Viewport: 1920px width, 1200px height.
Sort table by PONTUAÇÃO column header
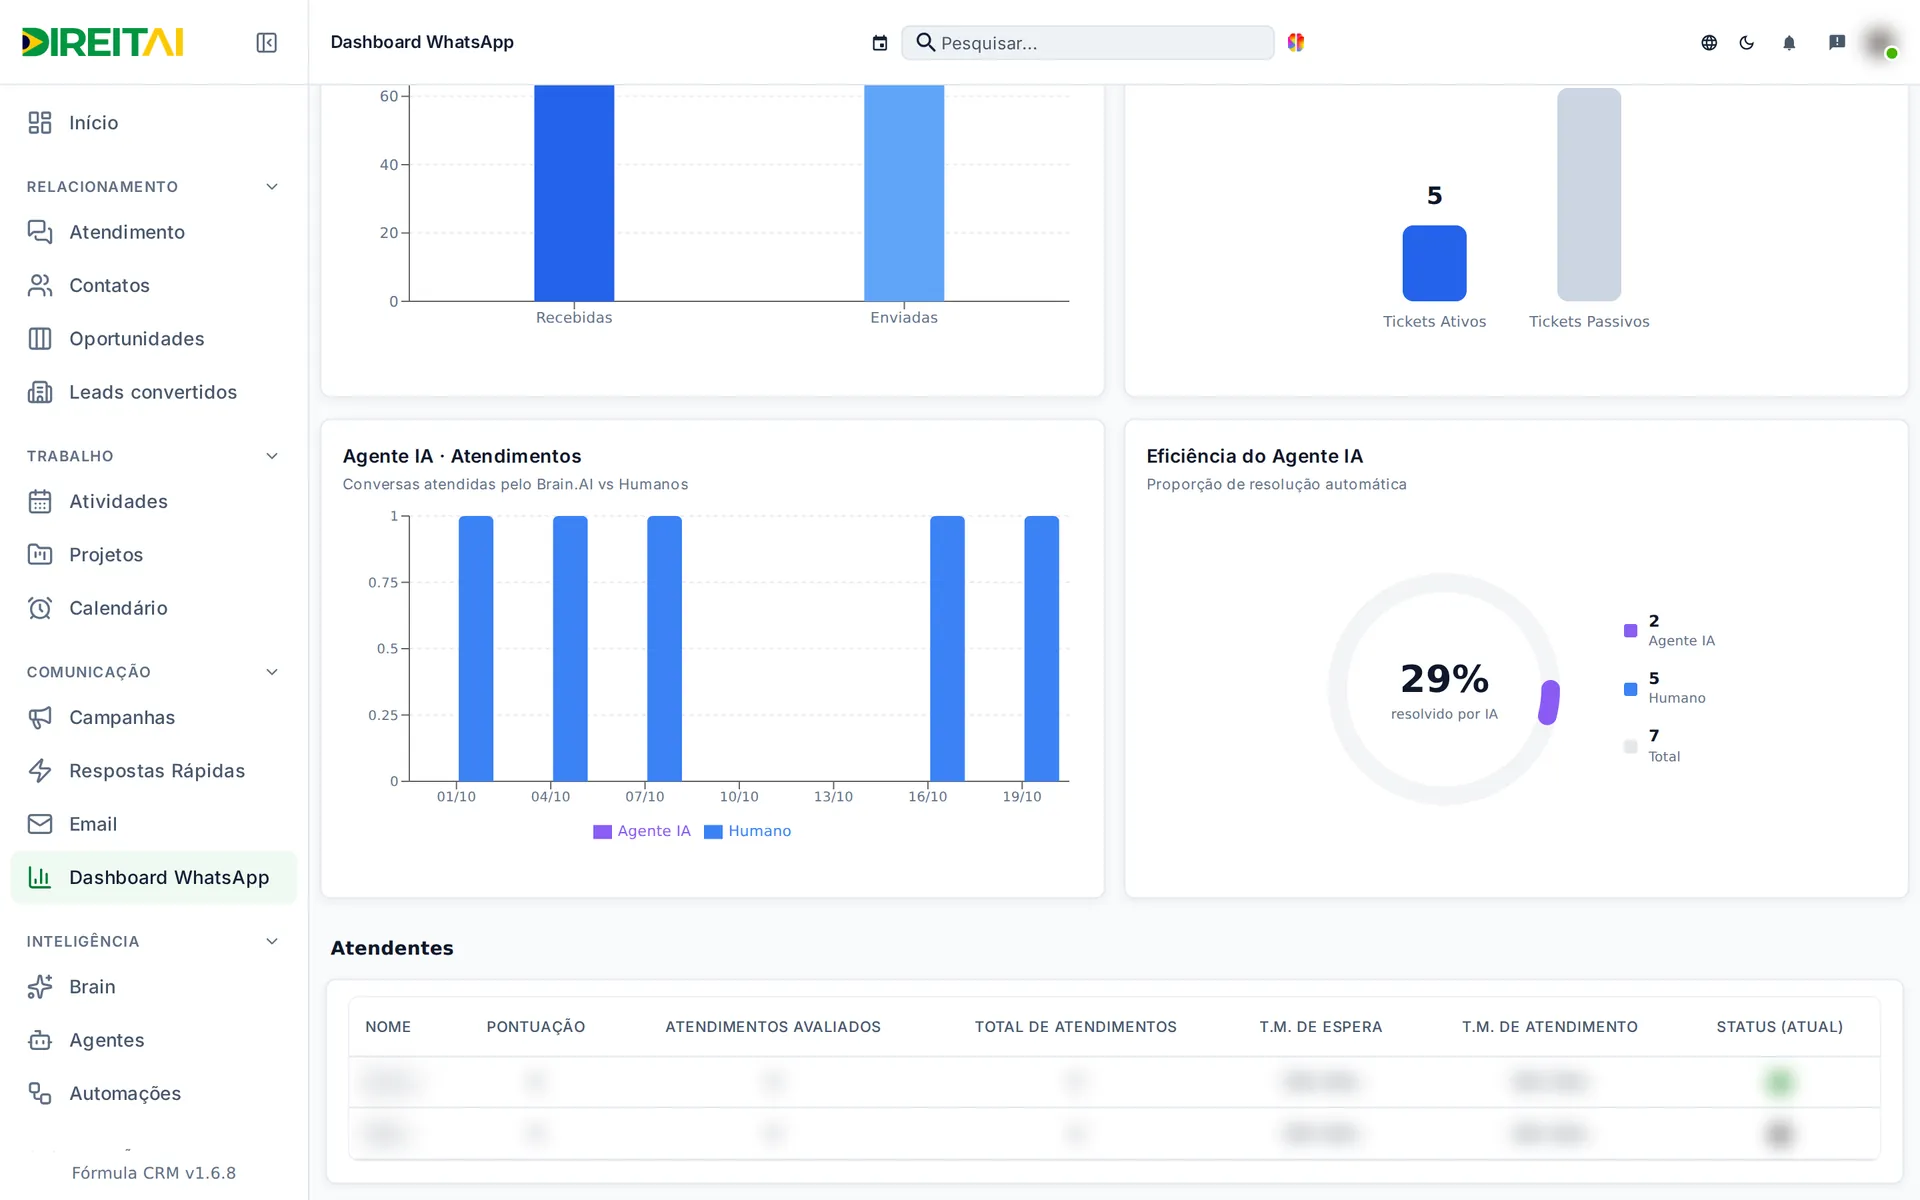[536, 1027]
